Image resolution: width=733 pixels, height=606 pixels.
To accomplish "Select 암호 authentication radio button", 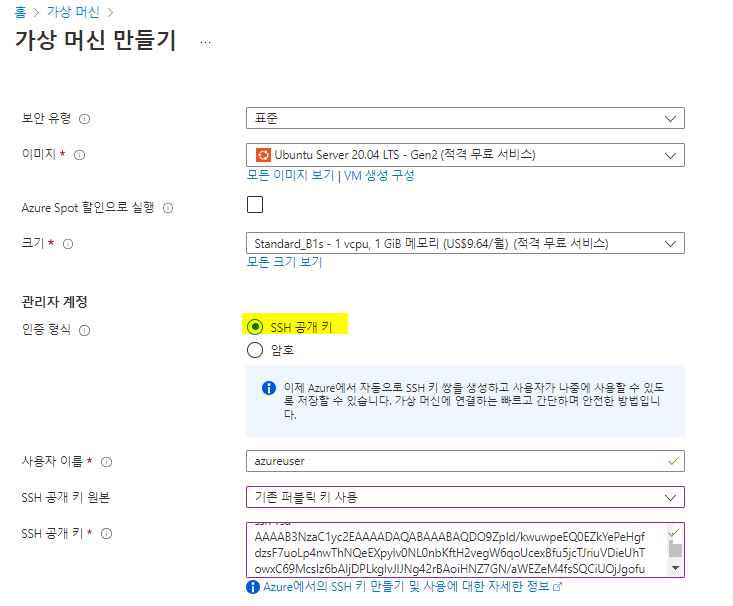I will [x=255, y=350].
